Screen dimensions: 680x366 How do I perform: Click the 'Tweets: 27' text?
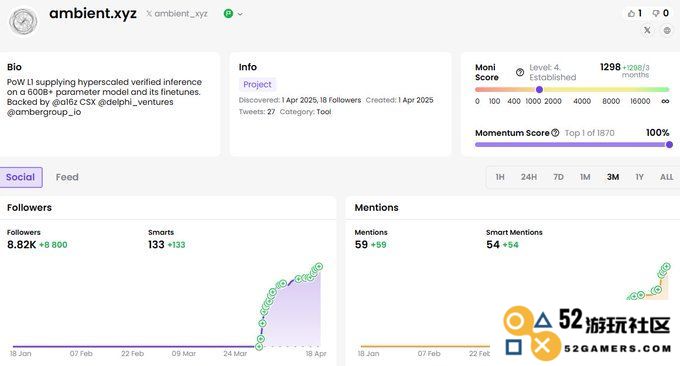257,112
